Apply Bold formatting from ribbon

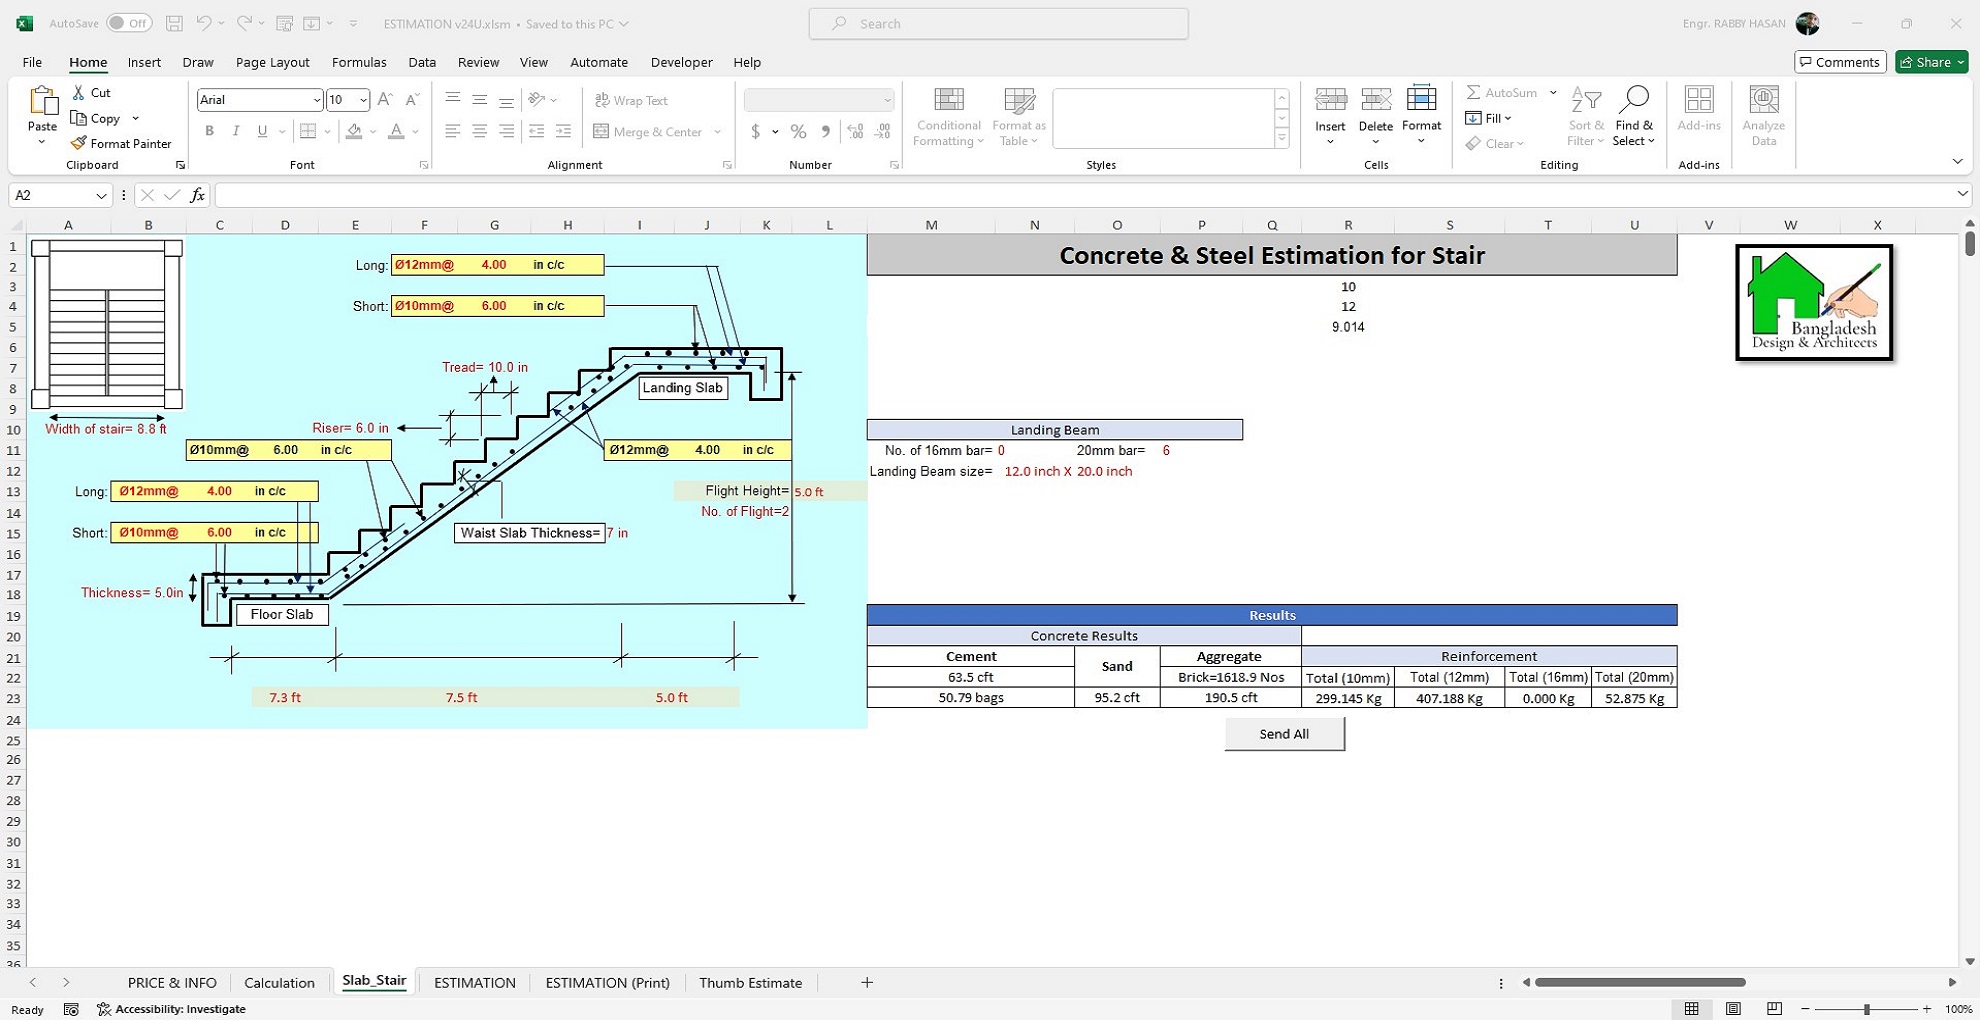point(209,131)
